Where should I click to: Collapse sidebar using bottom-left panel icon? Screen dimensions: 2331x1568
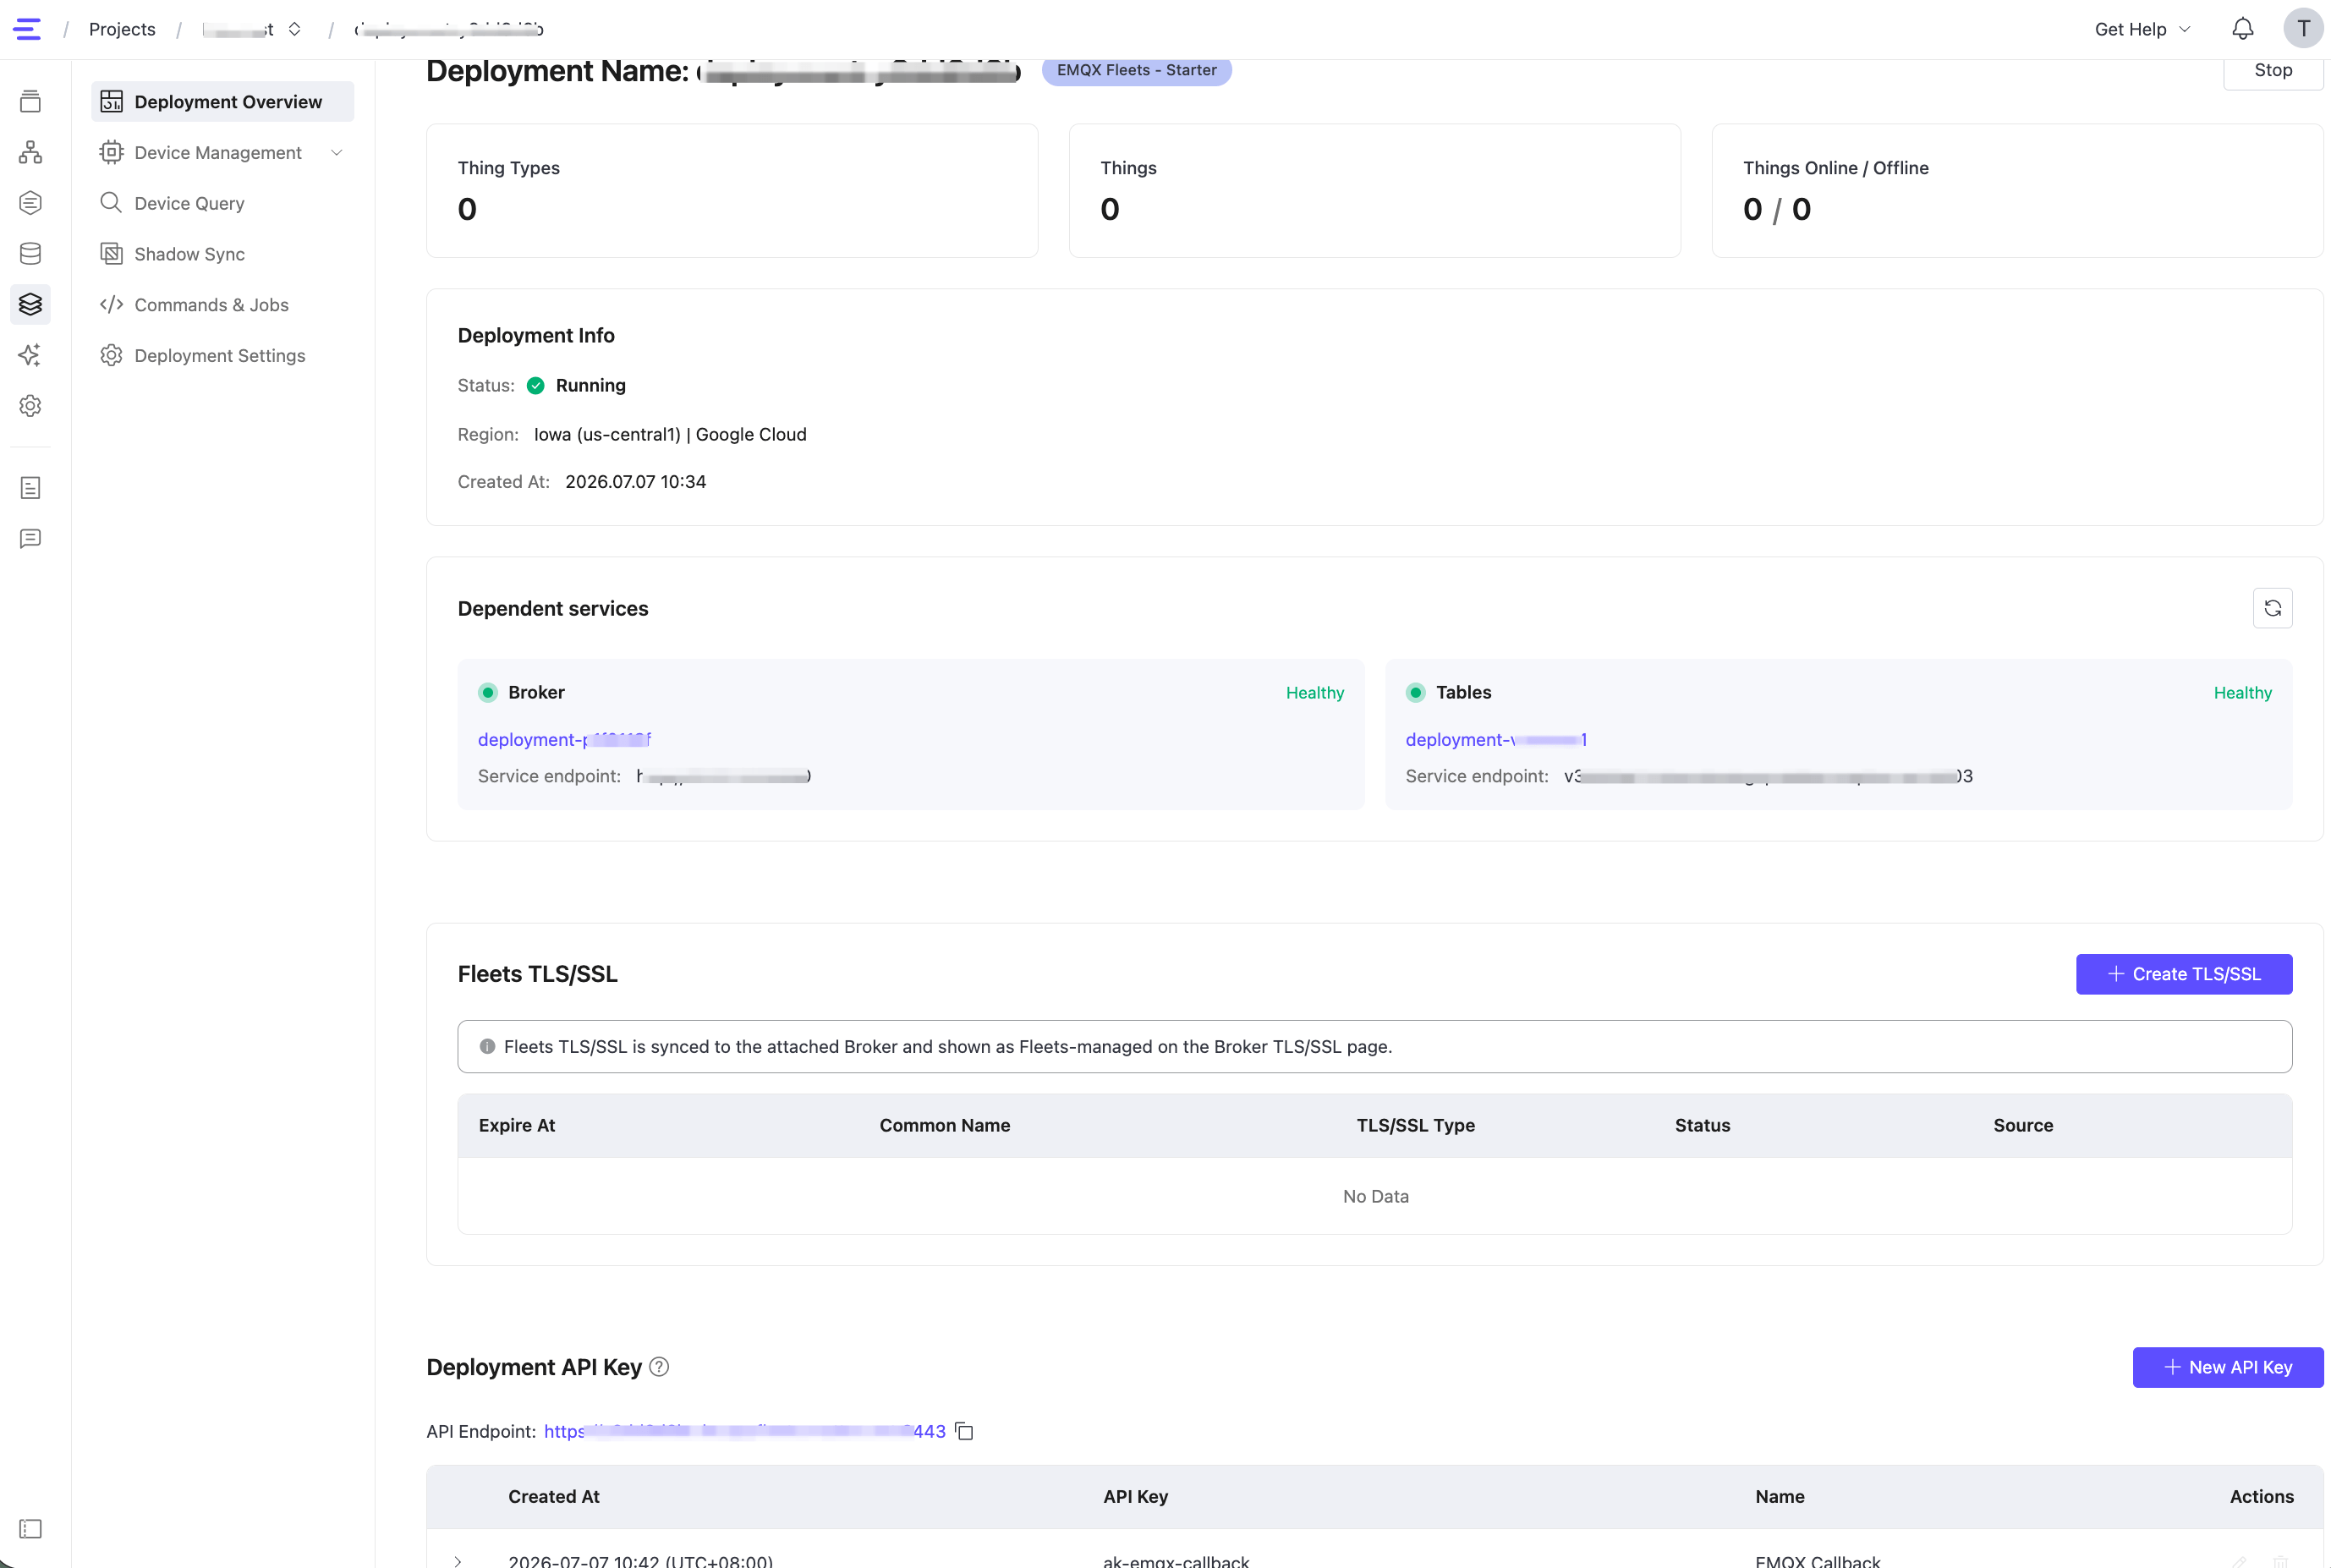point(30,1529)
